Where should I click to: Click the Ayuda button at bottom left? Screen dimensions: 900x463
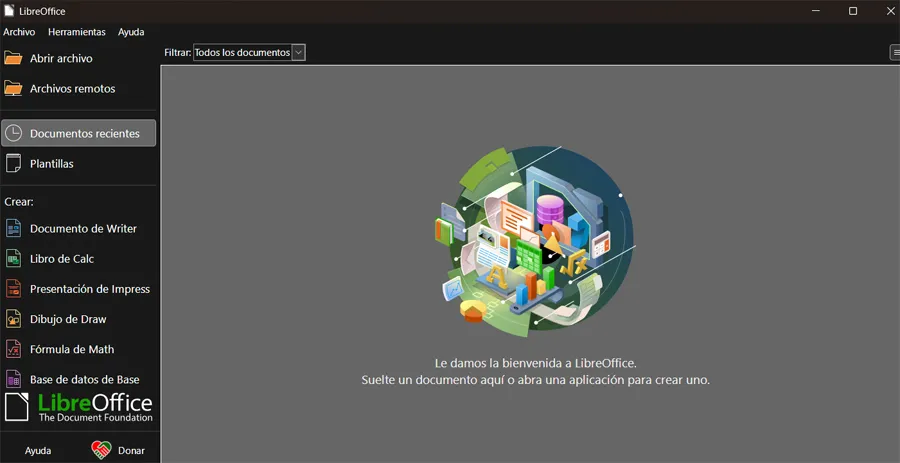(38, 451)
